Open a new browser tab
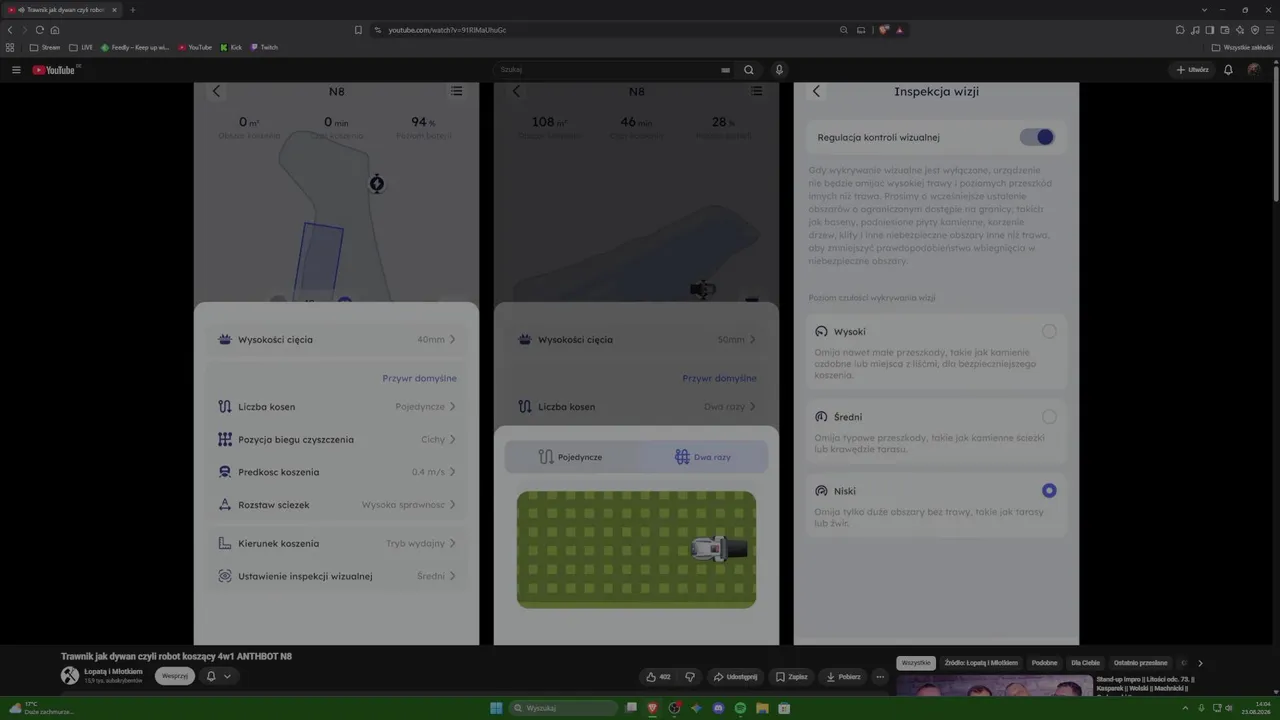Image resolution: width=1280 pixels, height=720 pixels. click(132, 10)
